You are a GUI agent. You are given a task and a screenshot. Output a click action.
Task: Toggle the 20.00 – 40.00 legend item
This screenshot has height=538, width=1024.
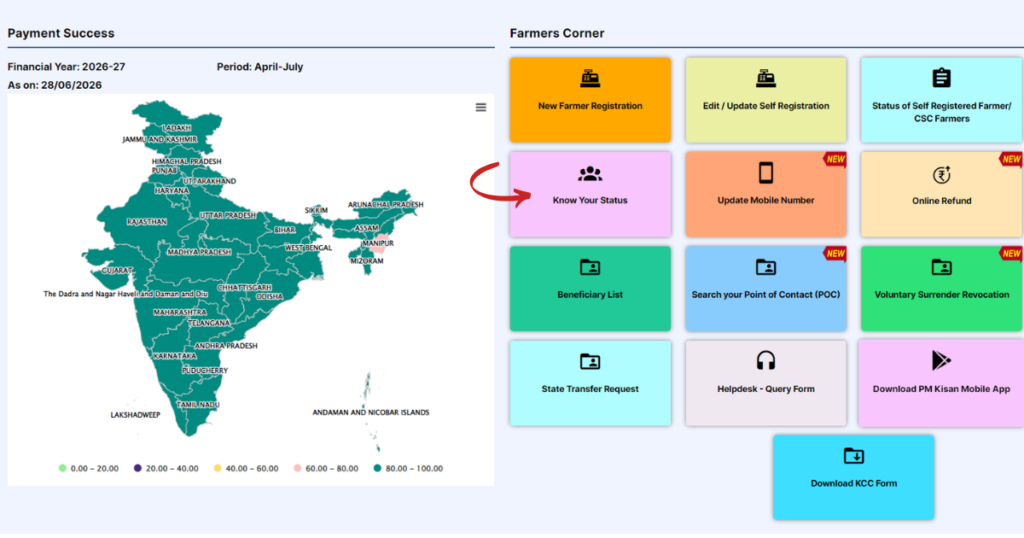click(x=166, y=468)
